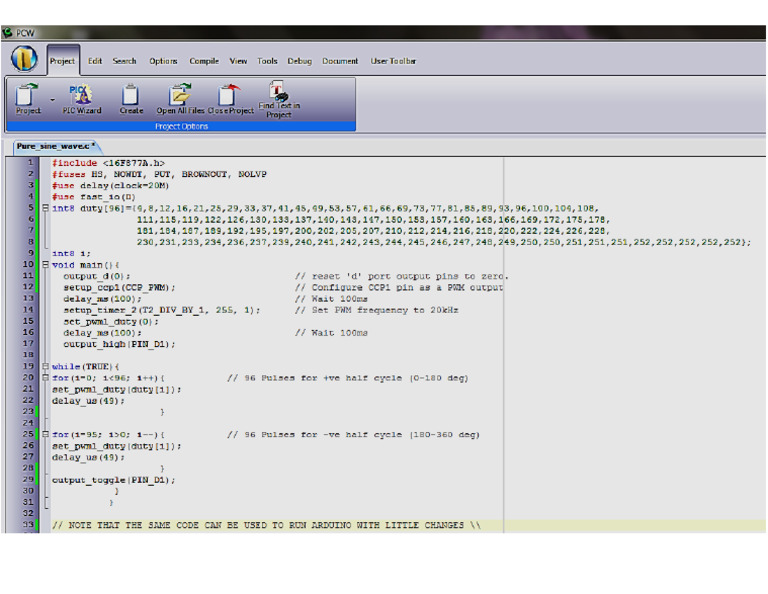Collapse the void main fold on line 10

coord(45,264)
